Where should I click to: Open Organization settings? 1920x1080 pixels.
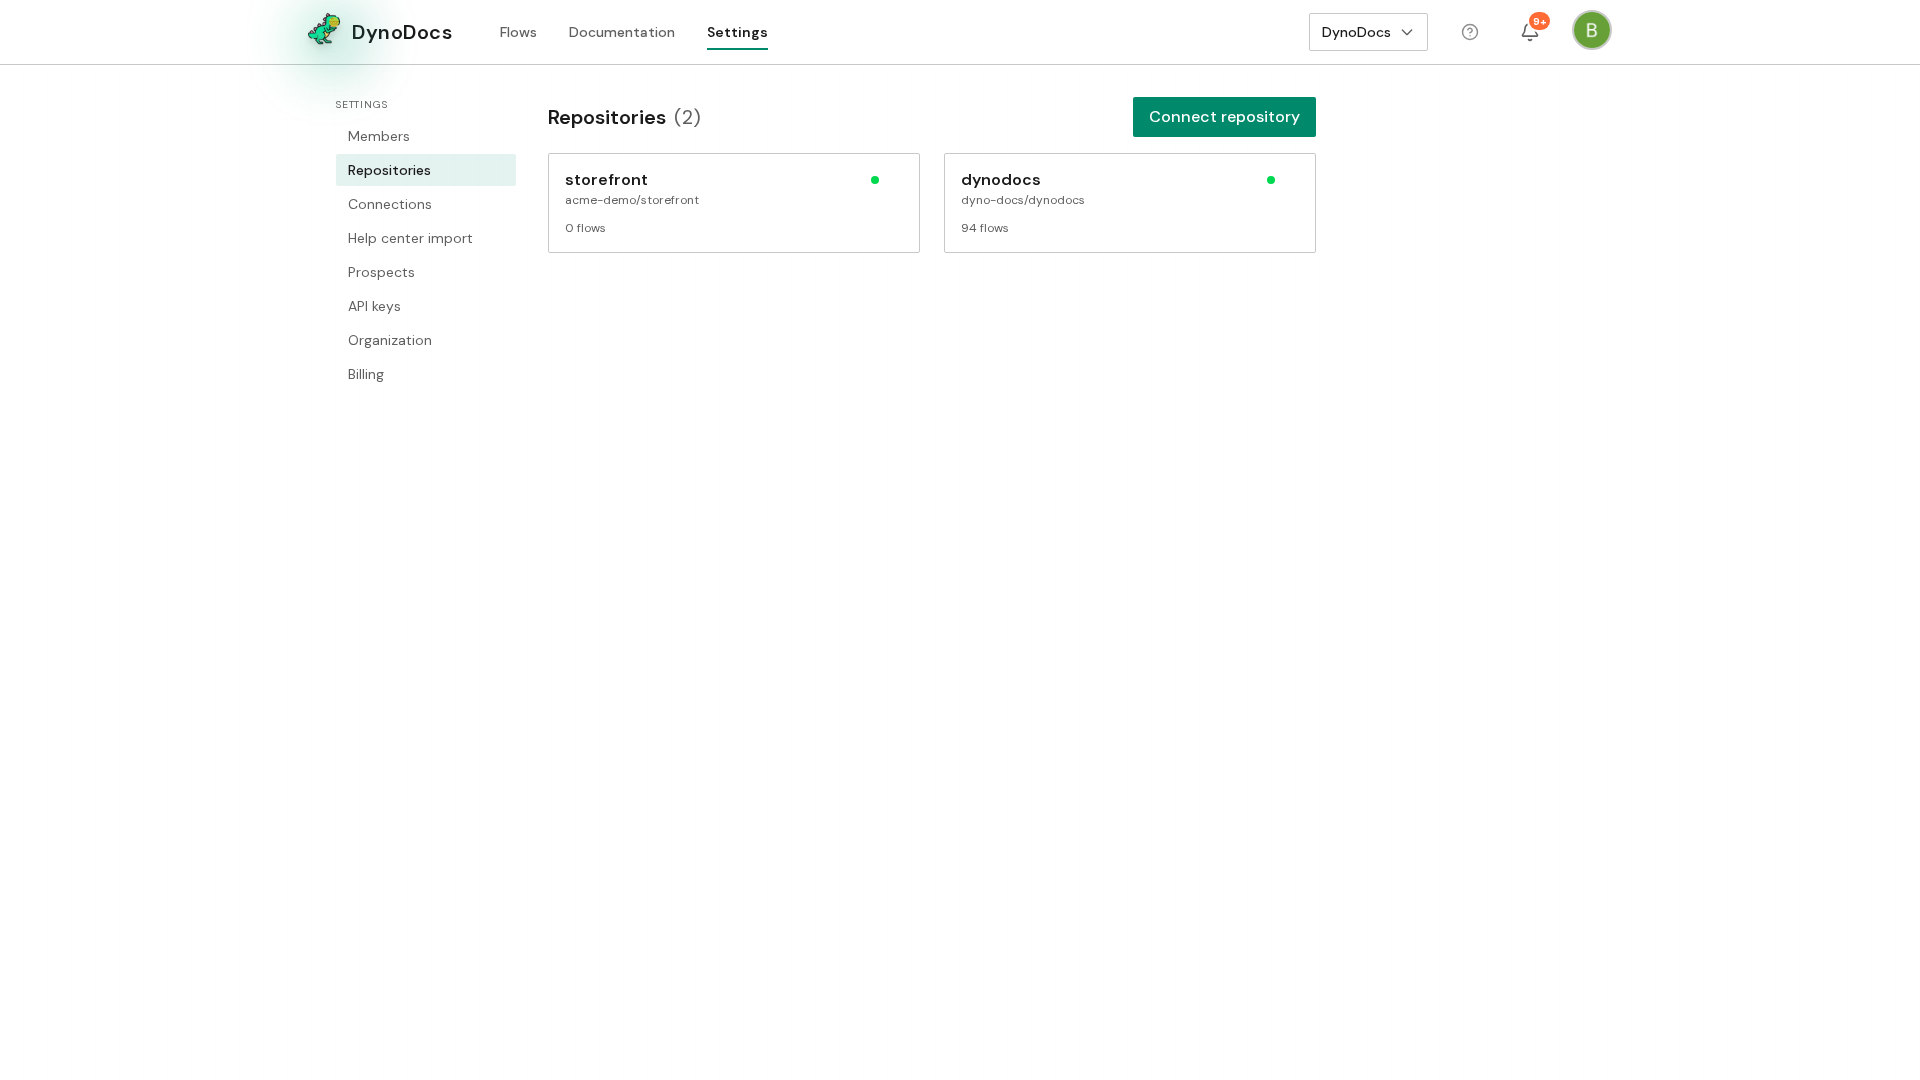point(426,340)
